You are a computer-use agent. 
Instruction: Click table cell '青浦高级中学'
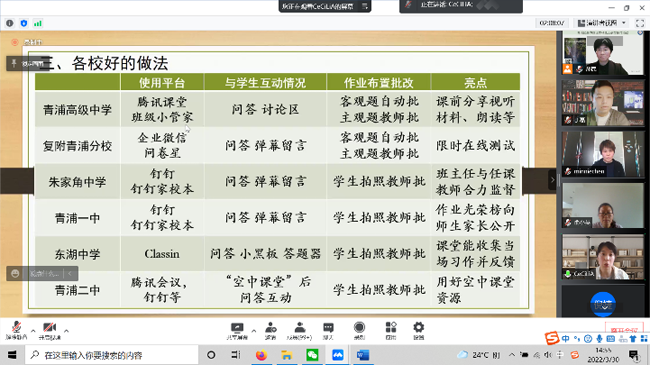pyautogui.click(x=78, y=110)
